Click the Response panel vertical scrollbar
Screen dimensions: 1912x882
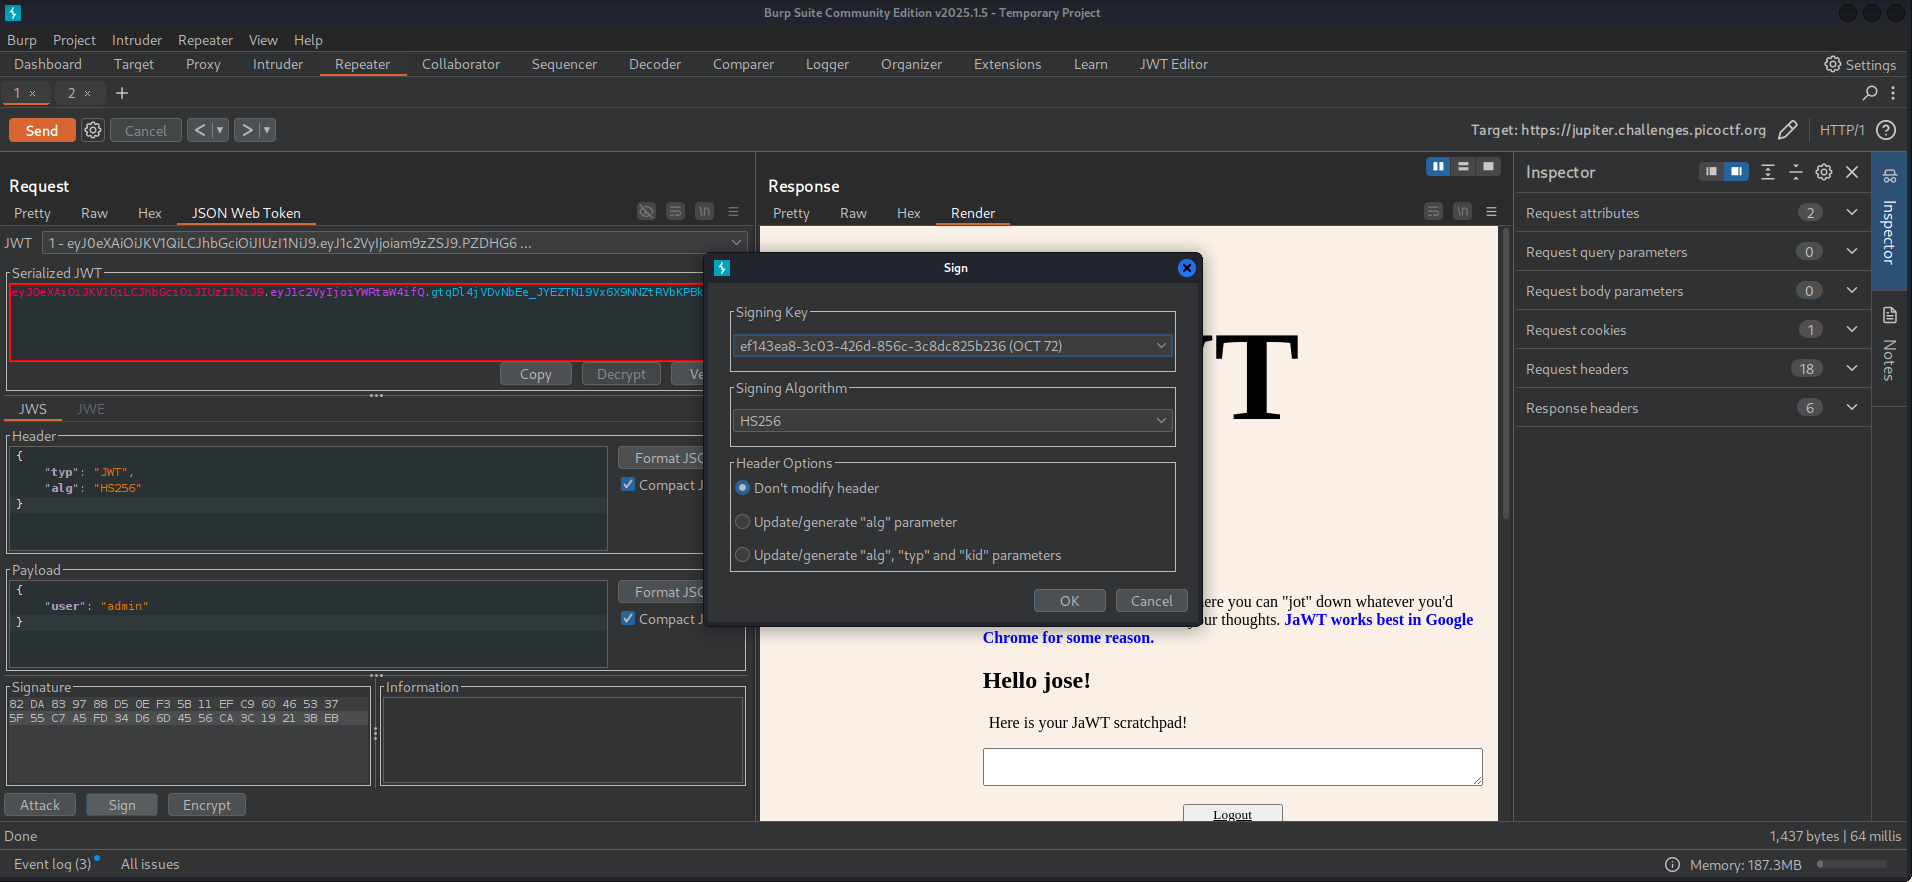coord(1505,374)
